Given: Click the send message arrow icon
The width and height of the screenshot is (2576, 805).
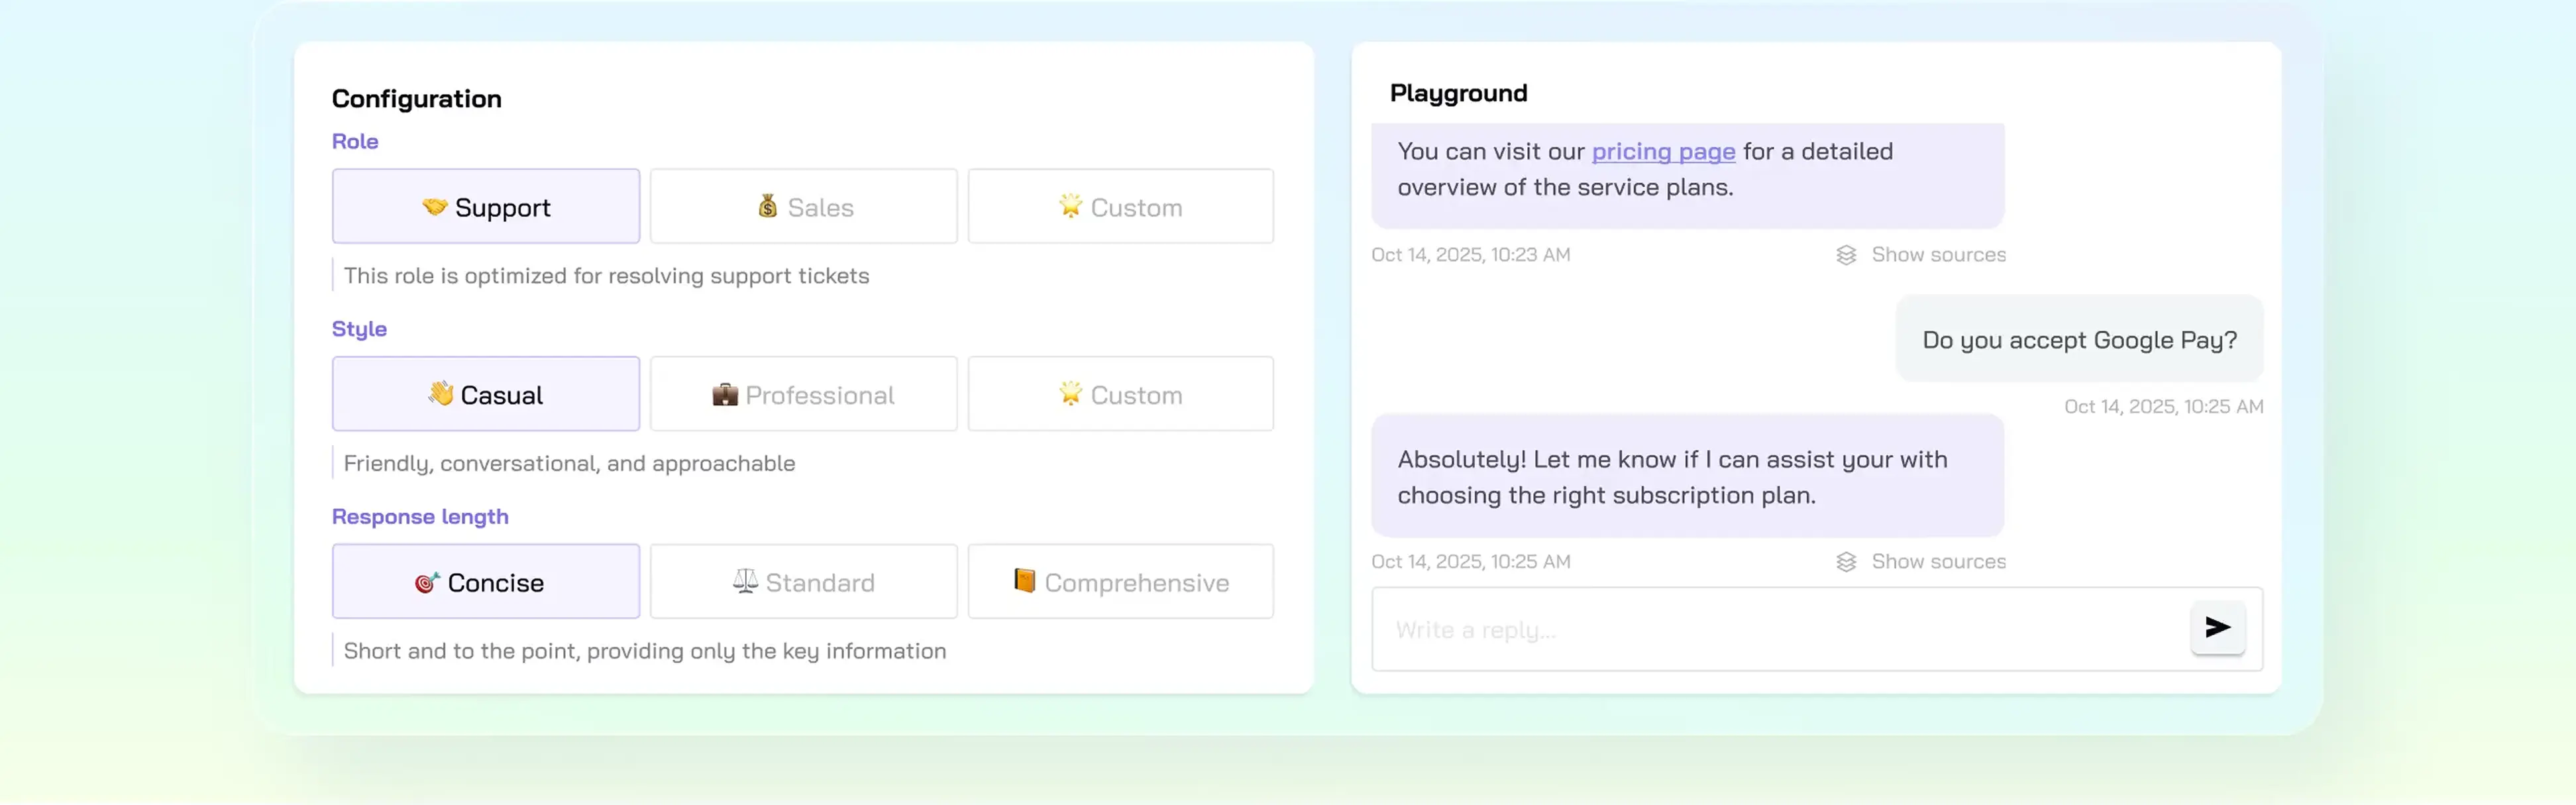Looking at the screenshot, I should (2217, 627).
